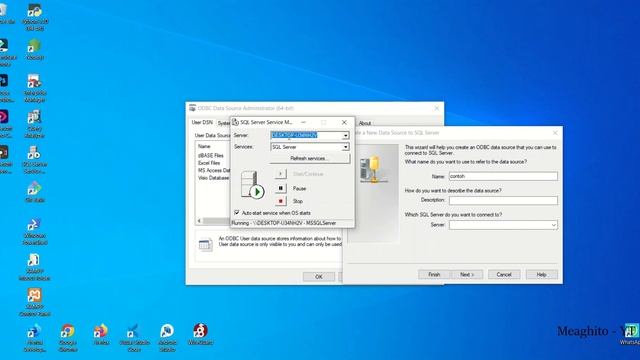Click the highlighted Server name field in Service Manager
The image size is (640, 360).
pyautogui.click(x=307, y=135)
